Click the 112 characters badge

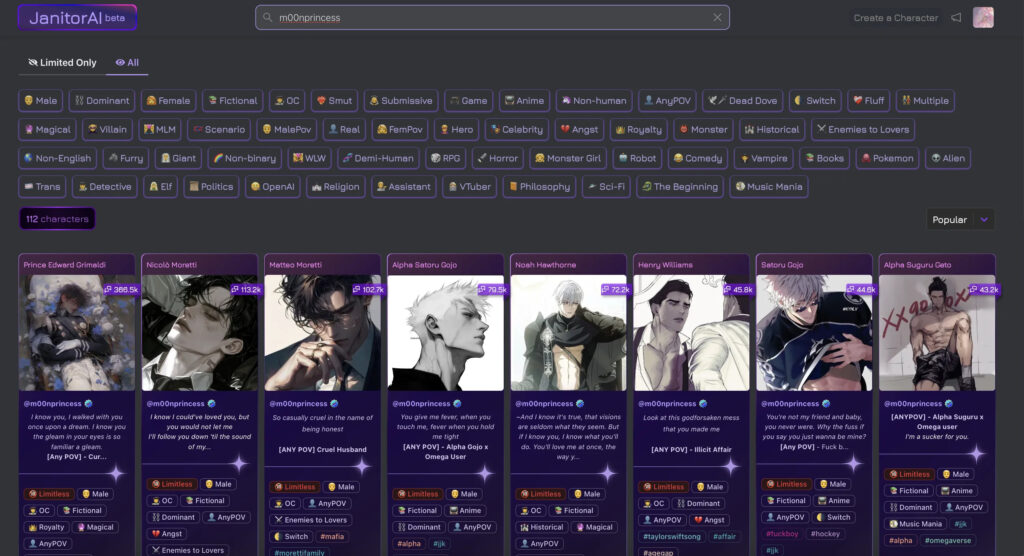(57, 219)
